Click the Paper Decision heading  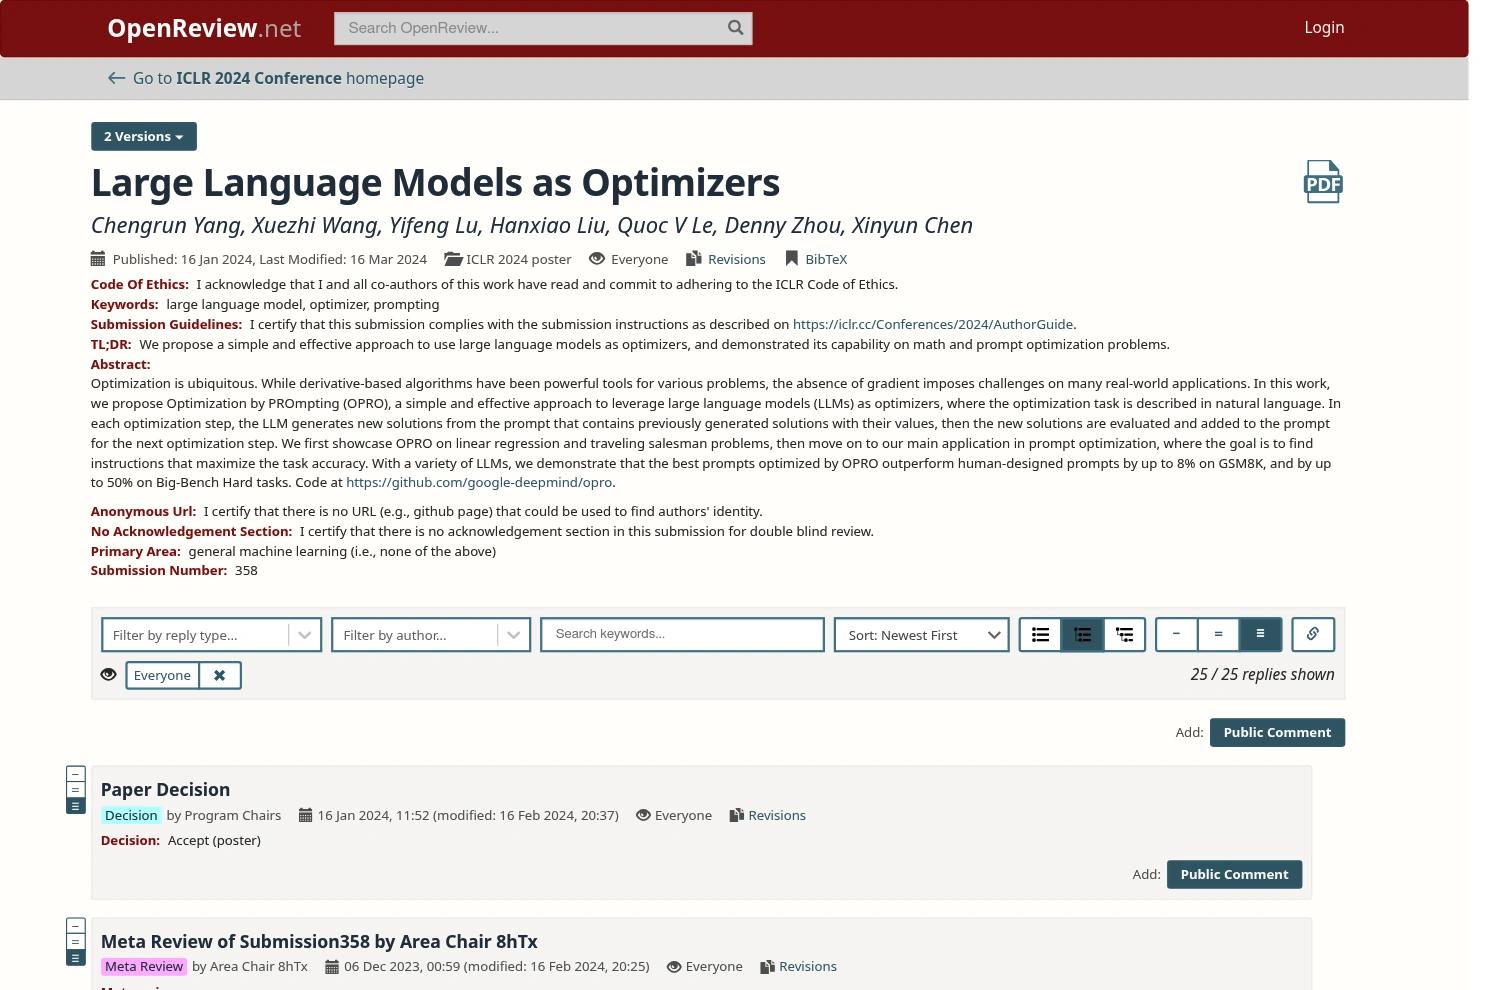[x=165, y=789]
